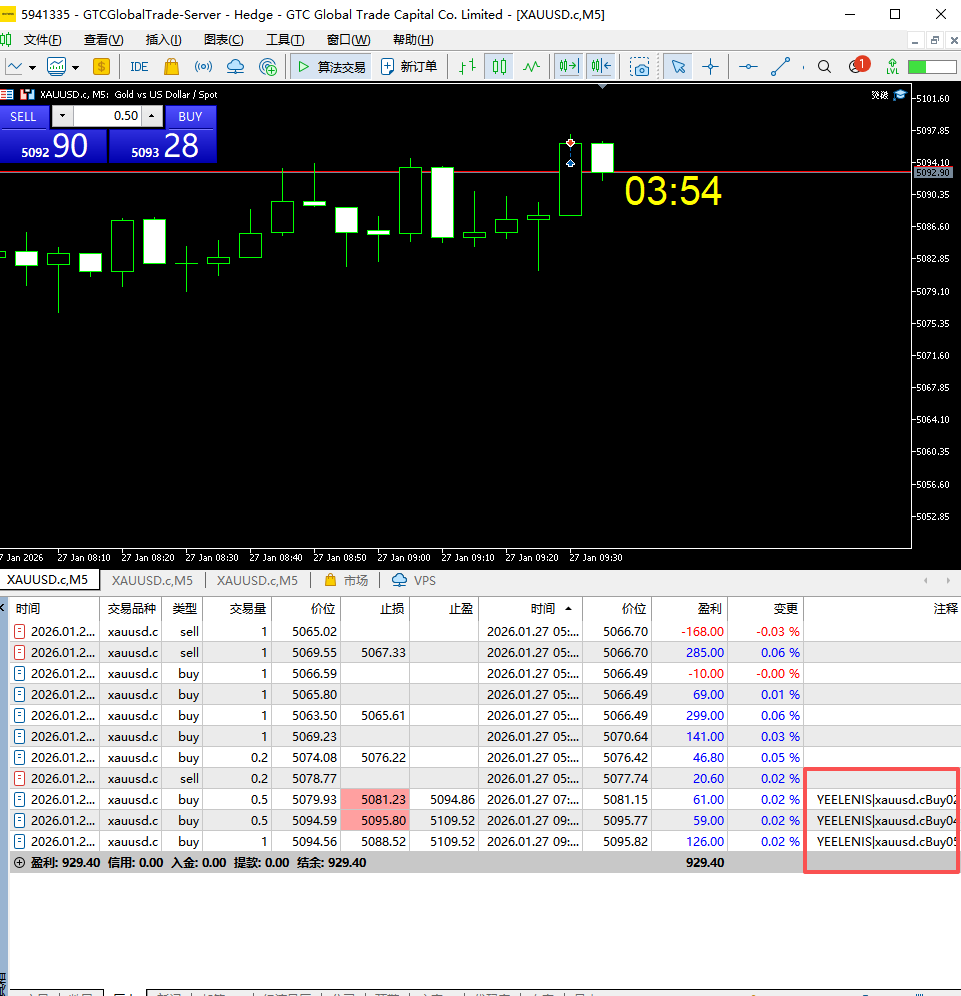Select the standard cursor tool

point(678,67)
